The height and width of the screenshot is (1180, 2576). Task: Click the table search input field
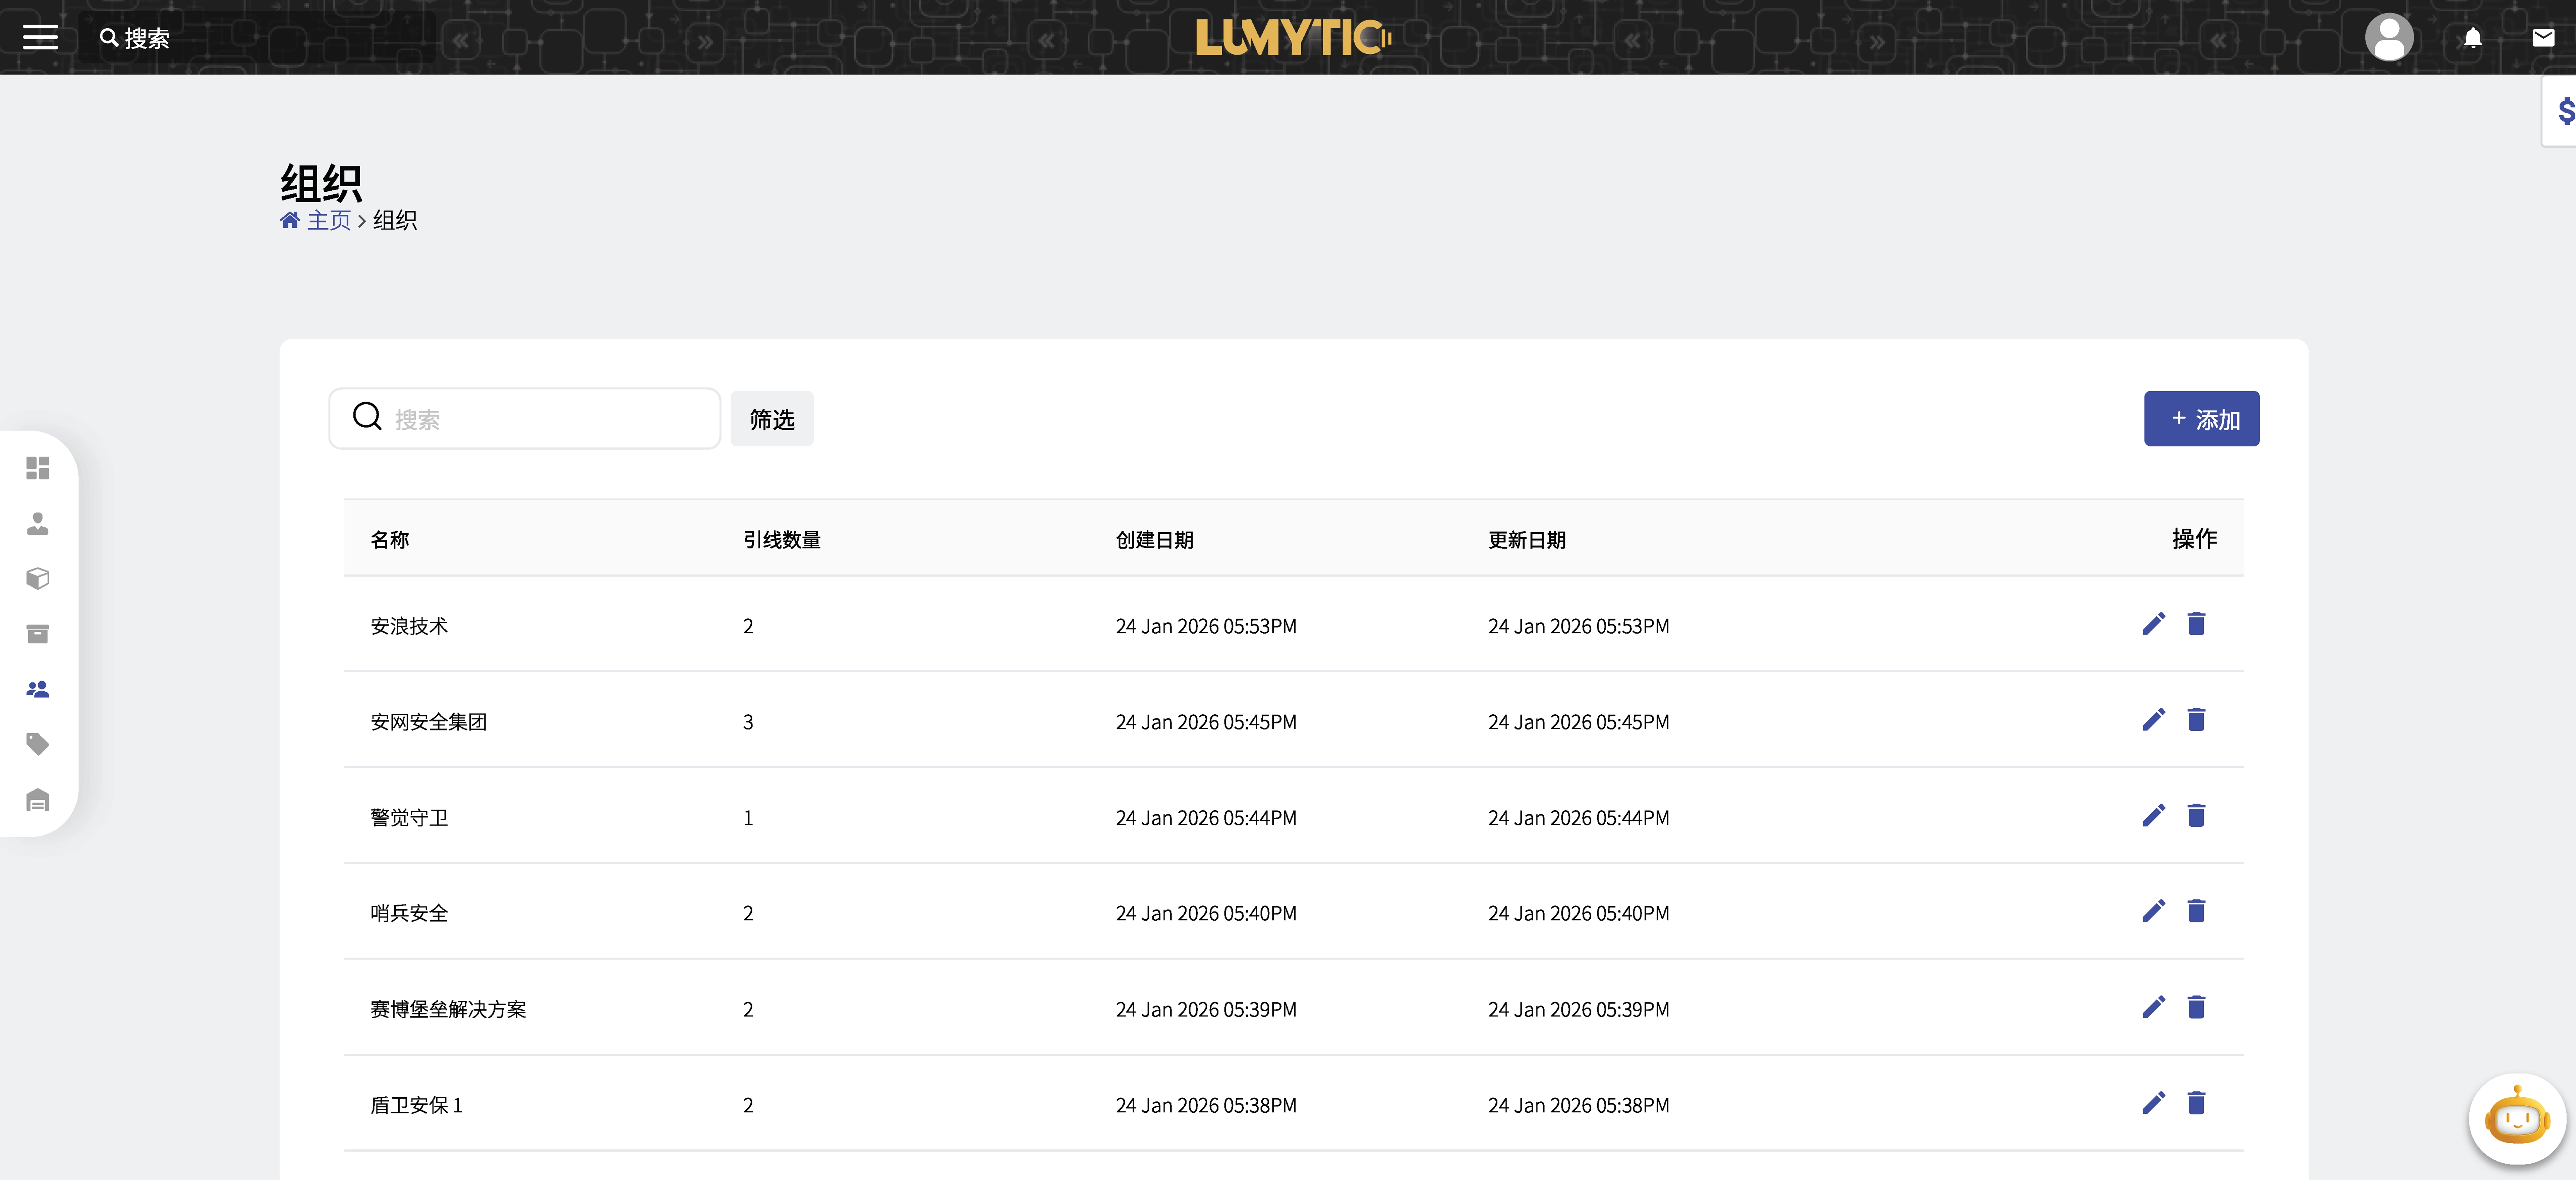click(540, 419)
